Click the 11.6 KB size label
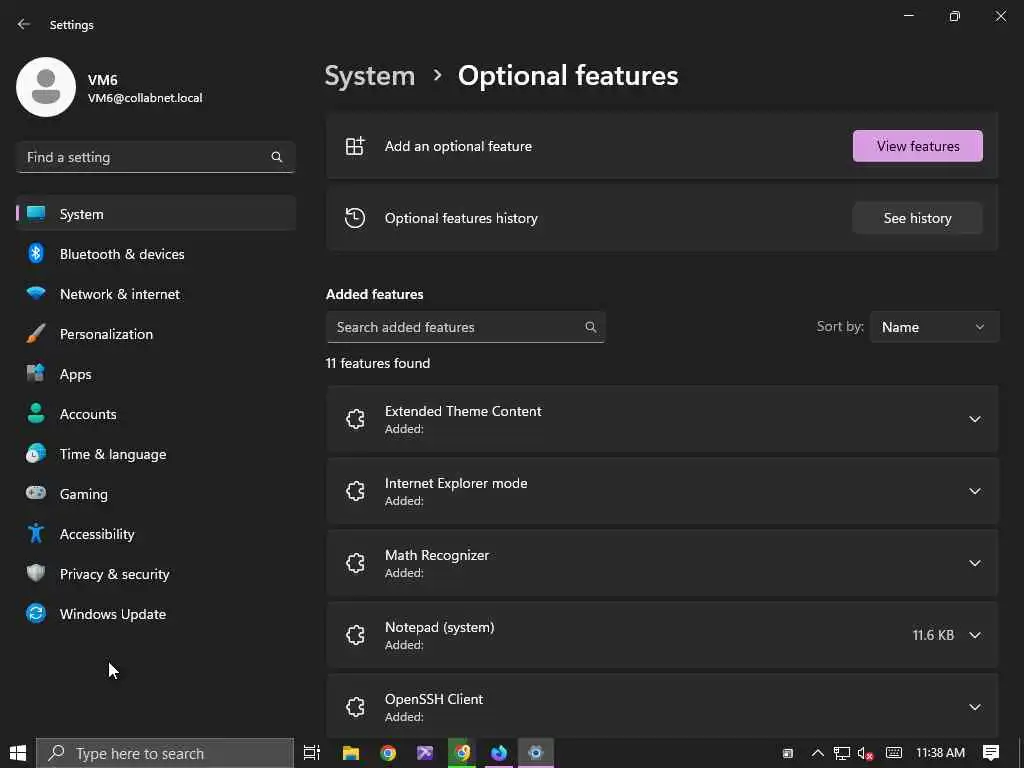Viewport: 1024px width, 768px height. coord(933,635)
